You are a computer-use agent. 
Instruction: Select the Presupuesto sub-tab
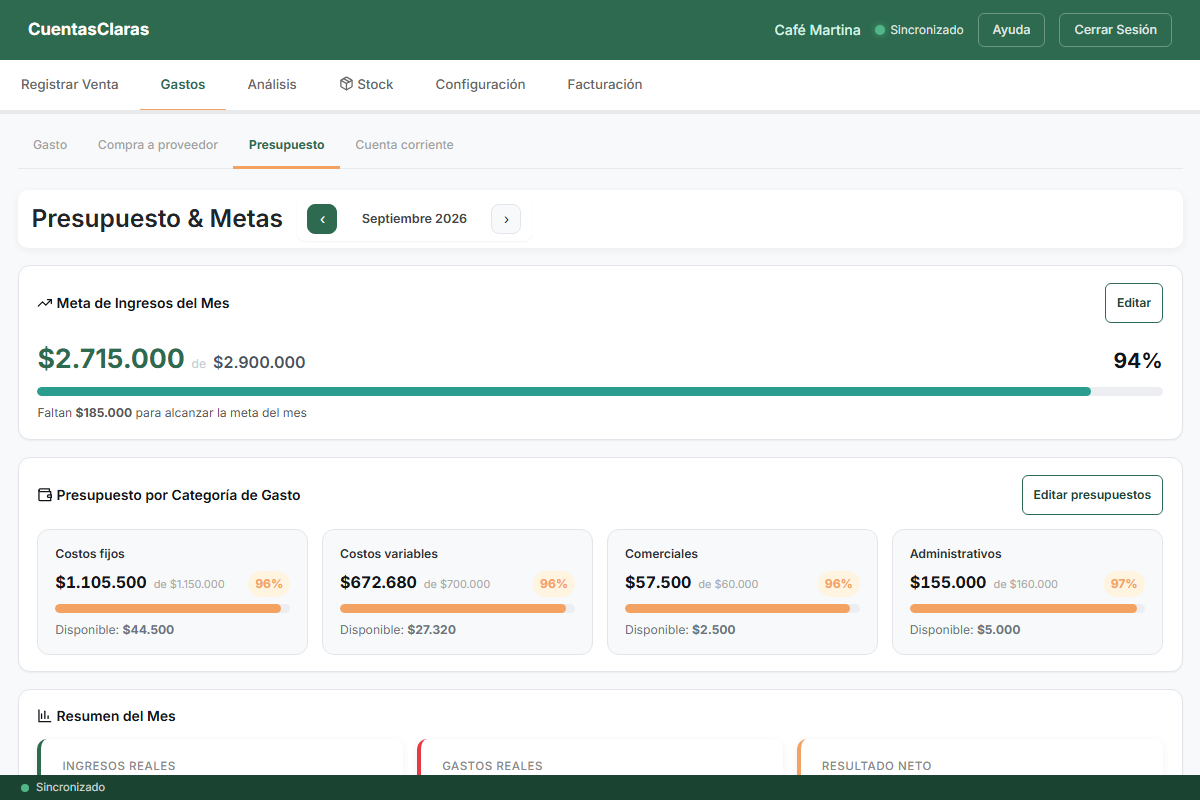pos(287,145)
